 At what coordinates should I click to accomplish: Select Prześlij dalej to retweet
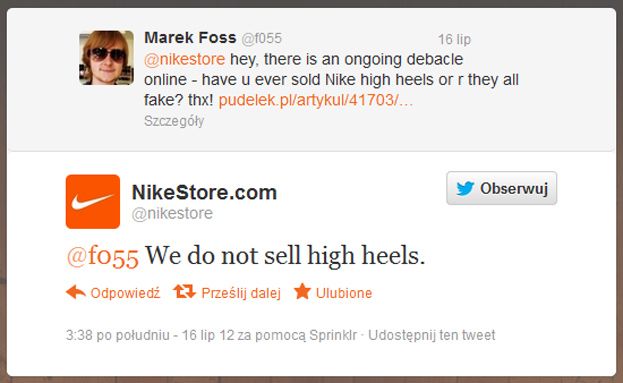[x=241, y=293]
